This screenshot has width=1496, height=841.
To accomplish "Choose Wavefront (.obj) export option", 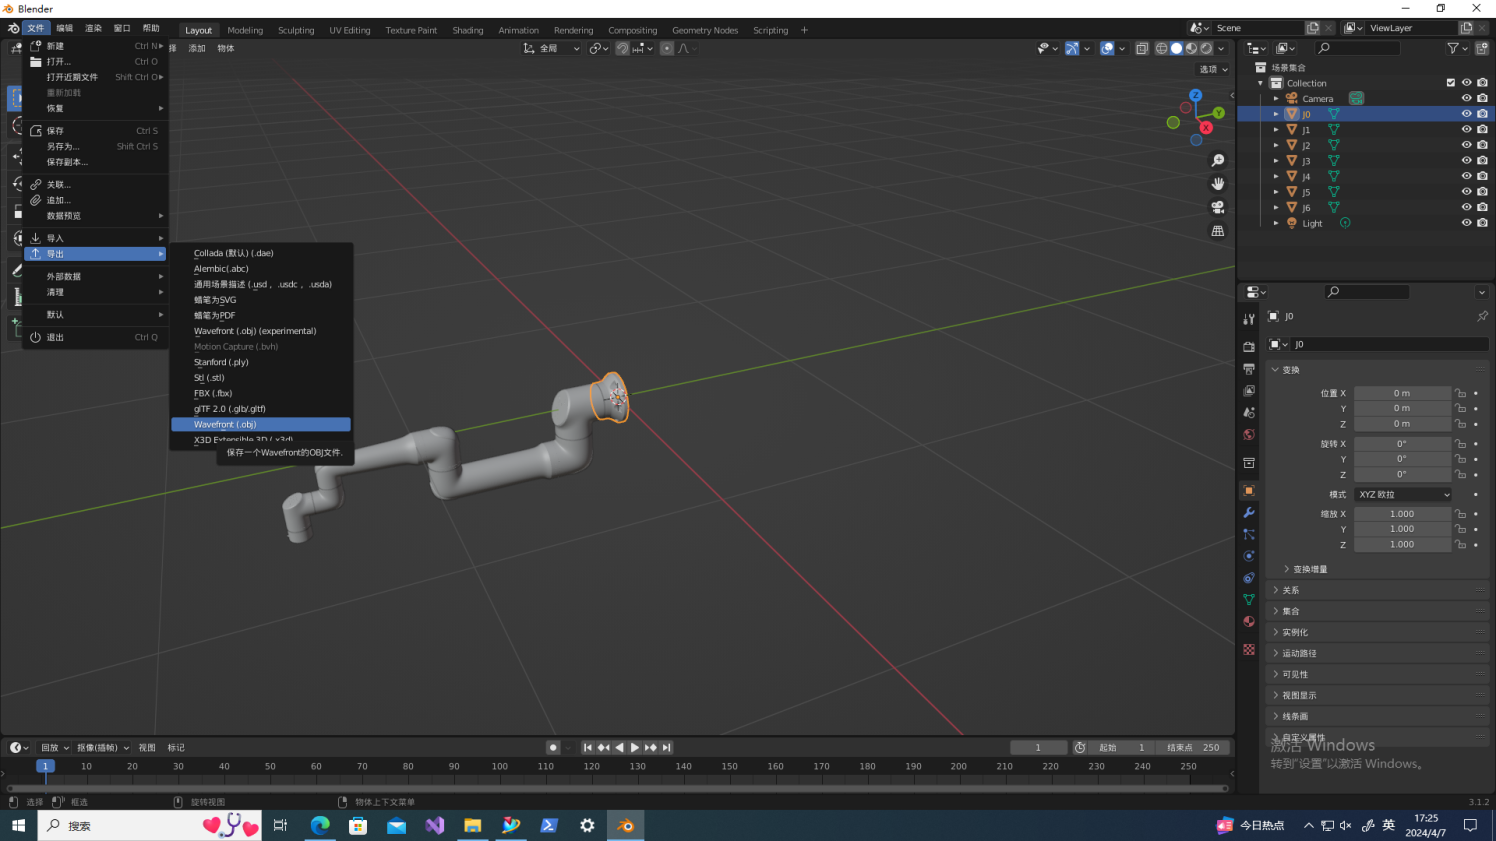I will tap(261, 424).
